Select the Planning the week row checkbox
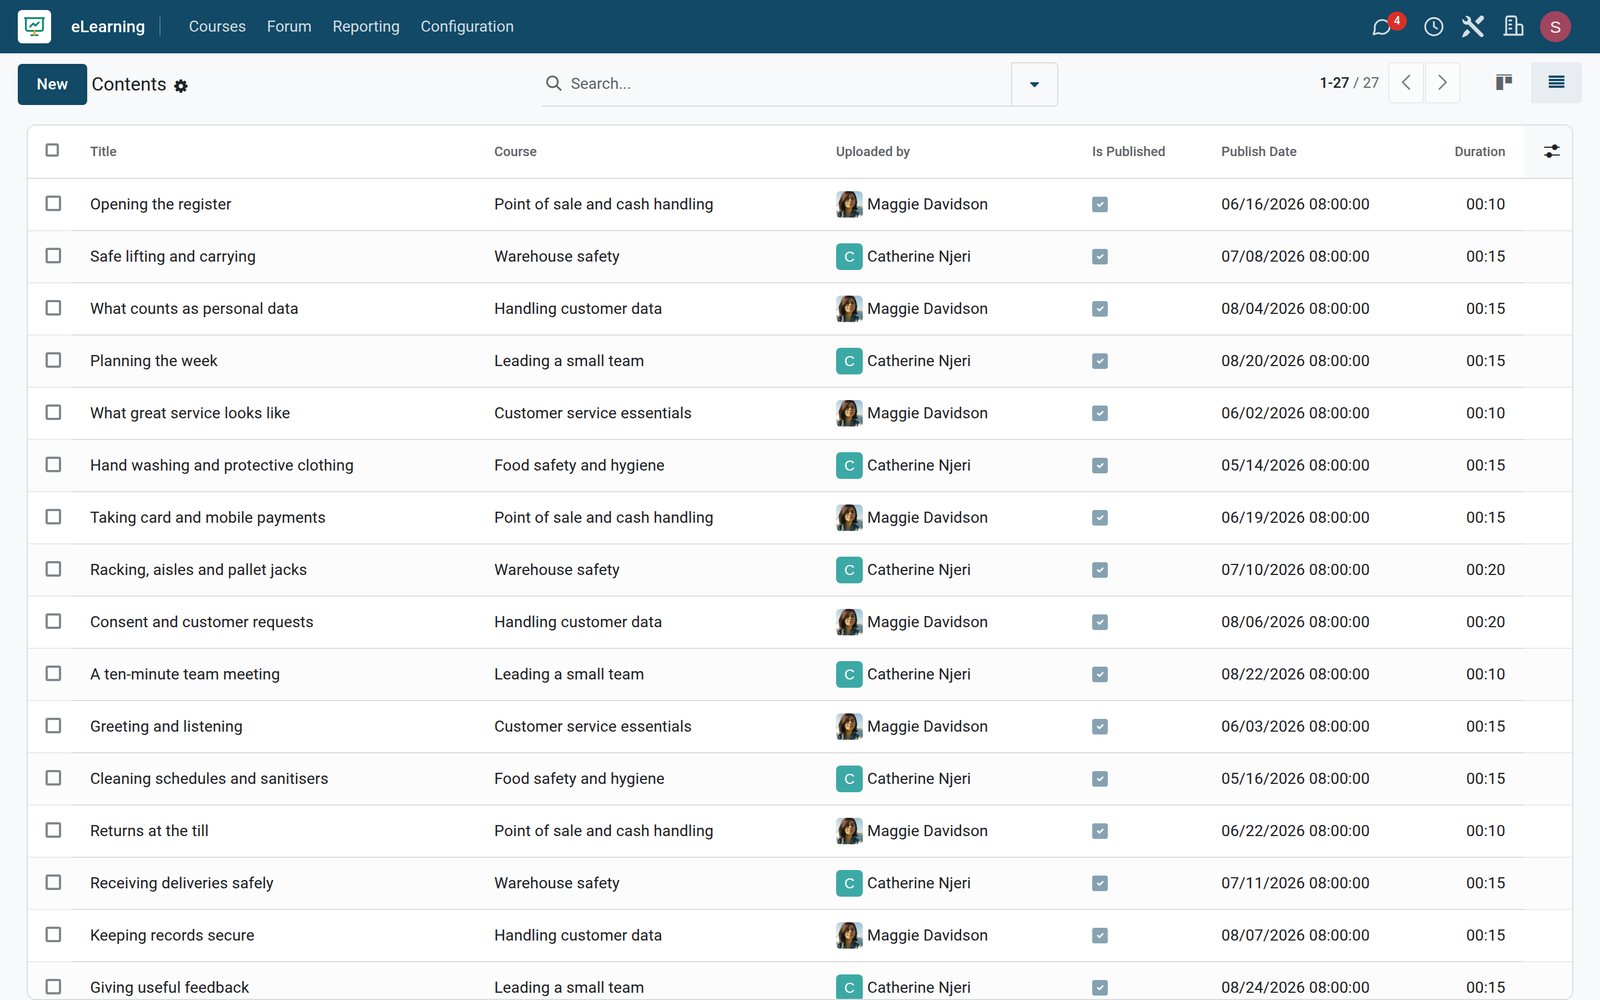The height and width of the screenshot is (1000, 1600). tap(53, 360)
